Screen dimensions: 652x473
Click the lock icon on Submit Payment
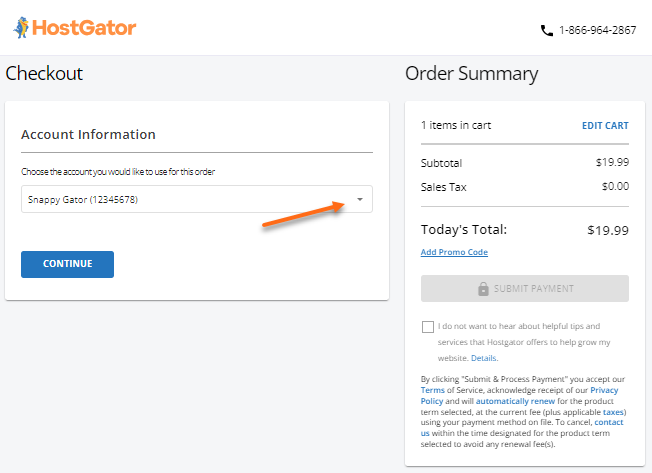click(484, 289)
